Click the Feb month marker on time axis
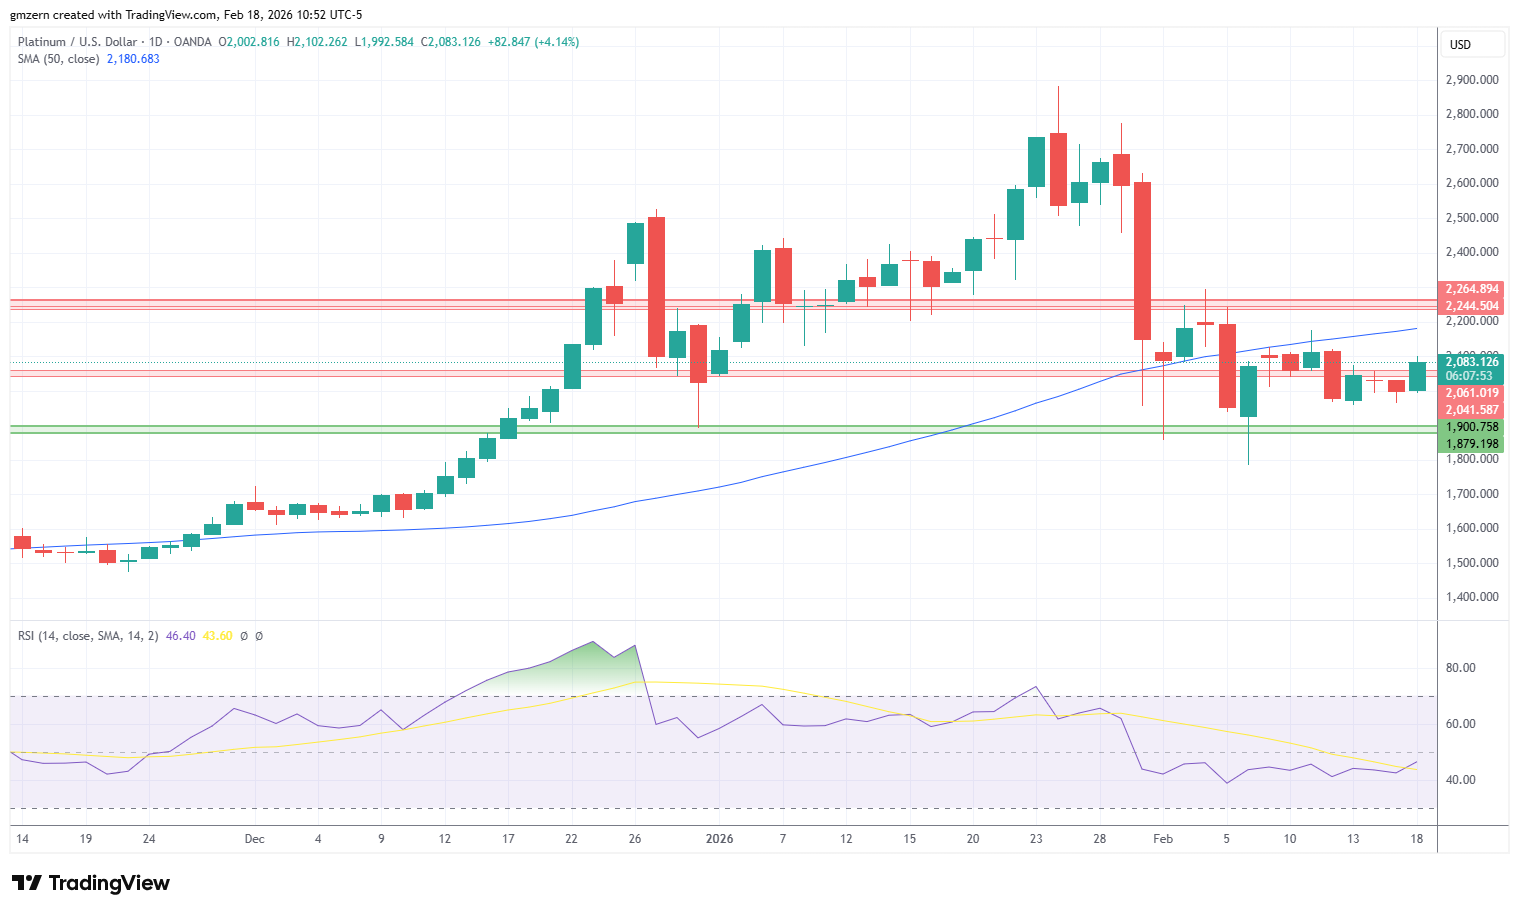1519x913 pixels. [x=1163, y=839]
